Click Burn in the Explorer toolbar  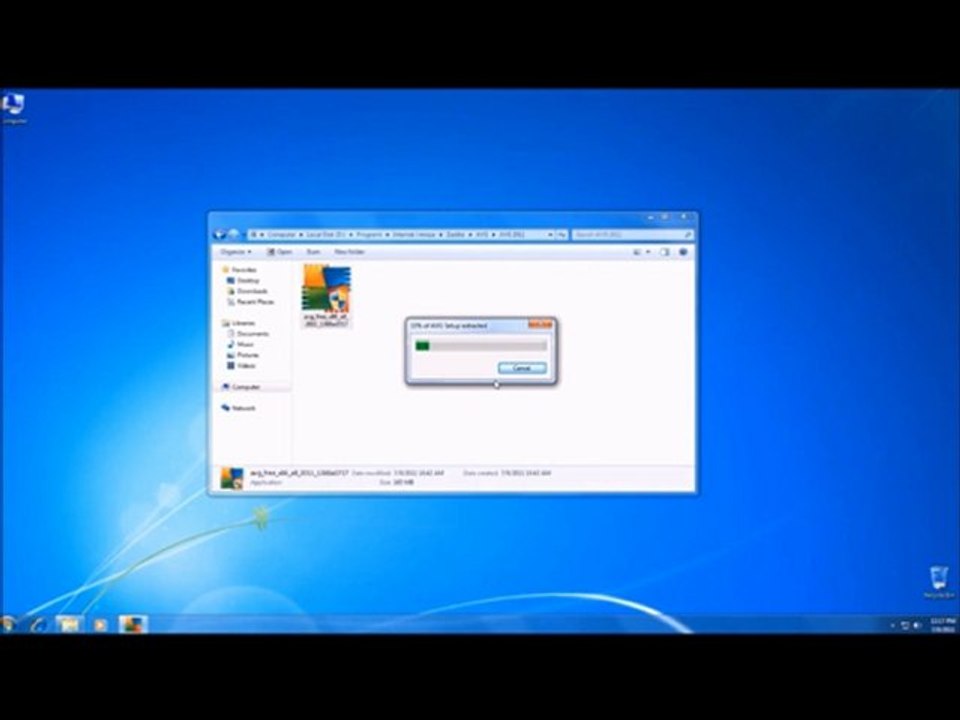313,252
